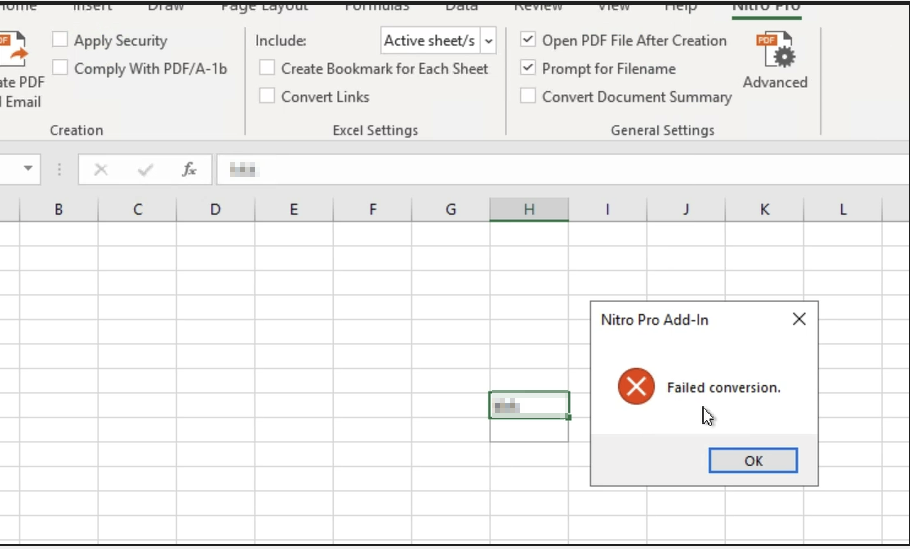Tick the Convert Links checkbox
This screenshot has height=549, width=910.
pyautogui.click(x=267, y=95)
